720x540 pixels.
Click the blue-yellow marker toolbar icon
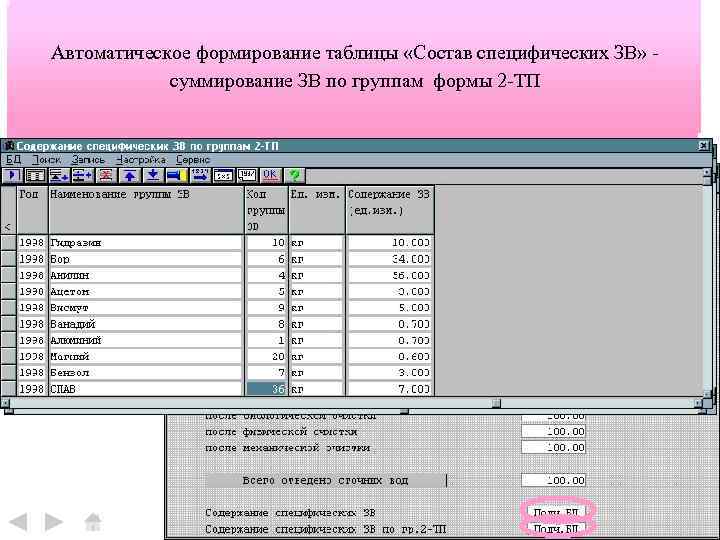coord(176,175)
